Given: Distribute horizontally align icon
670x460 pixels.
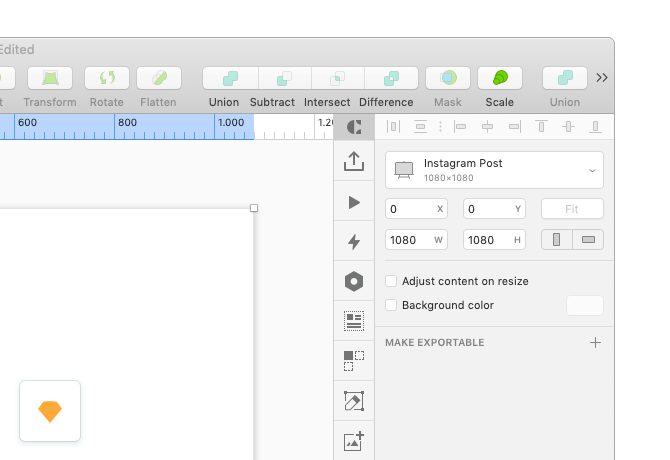Looking at the screenshot, I should 393,127.
